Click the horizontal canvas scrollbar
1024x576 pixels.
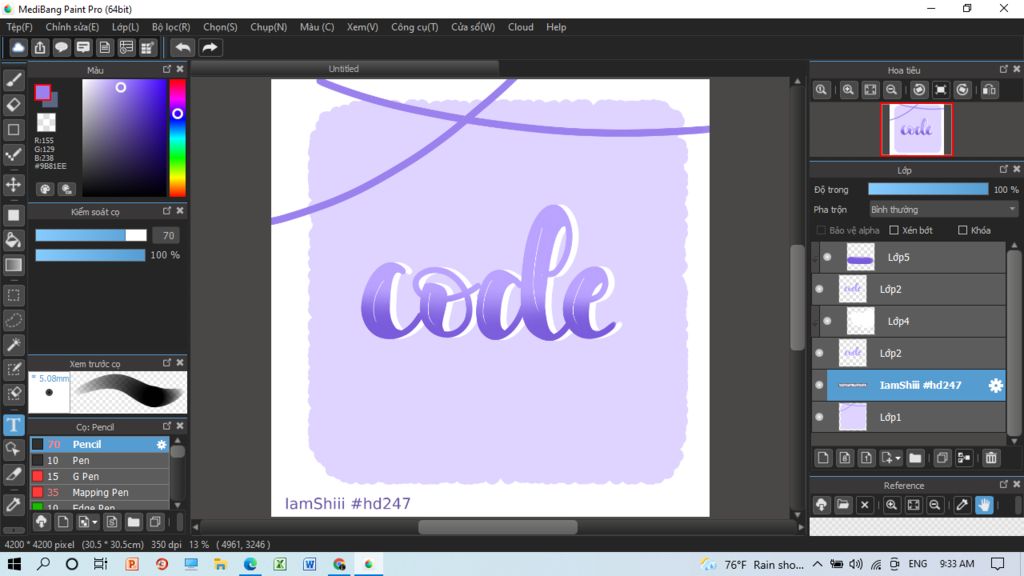coord(498,527)
